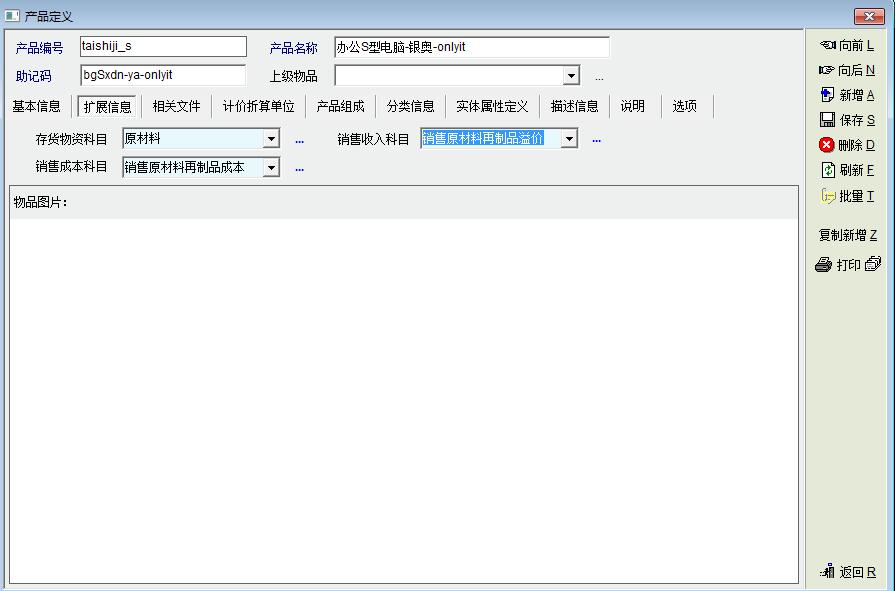
Task: Click the 批量 batch icon
Action: [x=827, y=196]
